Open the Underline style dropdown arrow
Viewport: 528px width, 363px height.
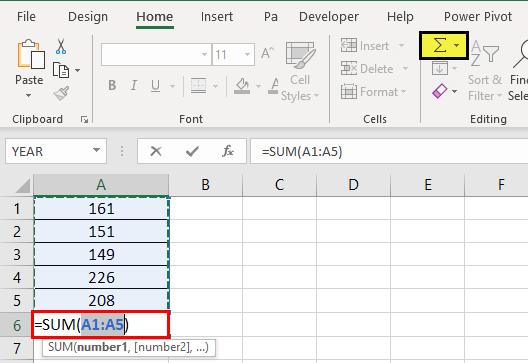pyautogui.click(x=172, y=86)
